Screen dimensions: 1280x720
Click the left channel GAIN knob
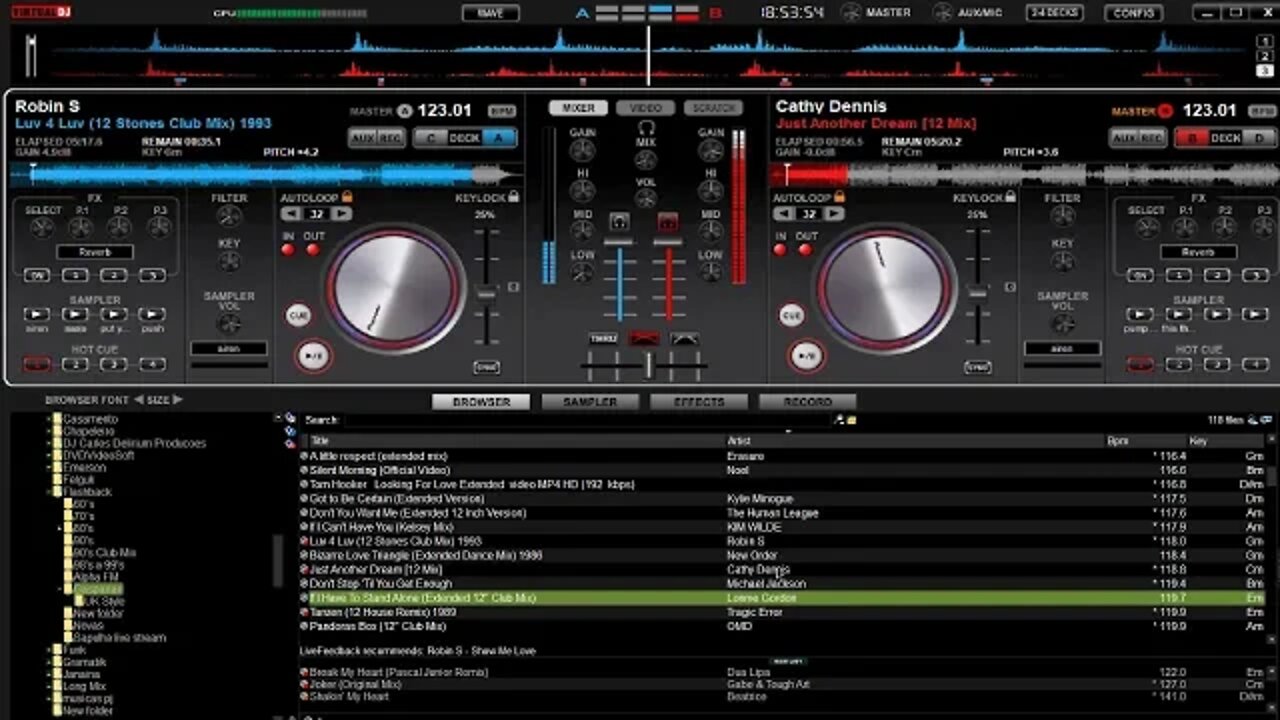coord(582,152)
